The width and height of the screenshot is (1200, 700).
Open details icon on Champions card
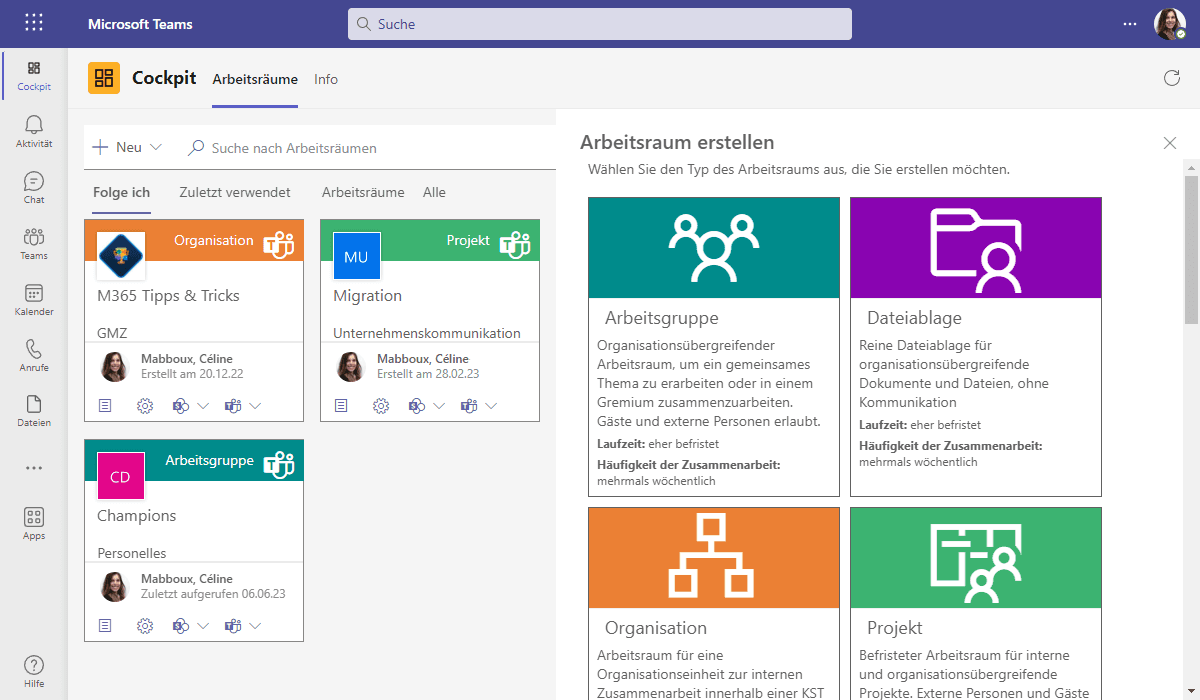105,625
